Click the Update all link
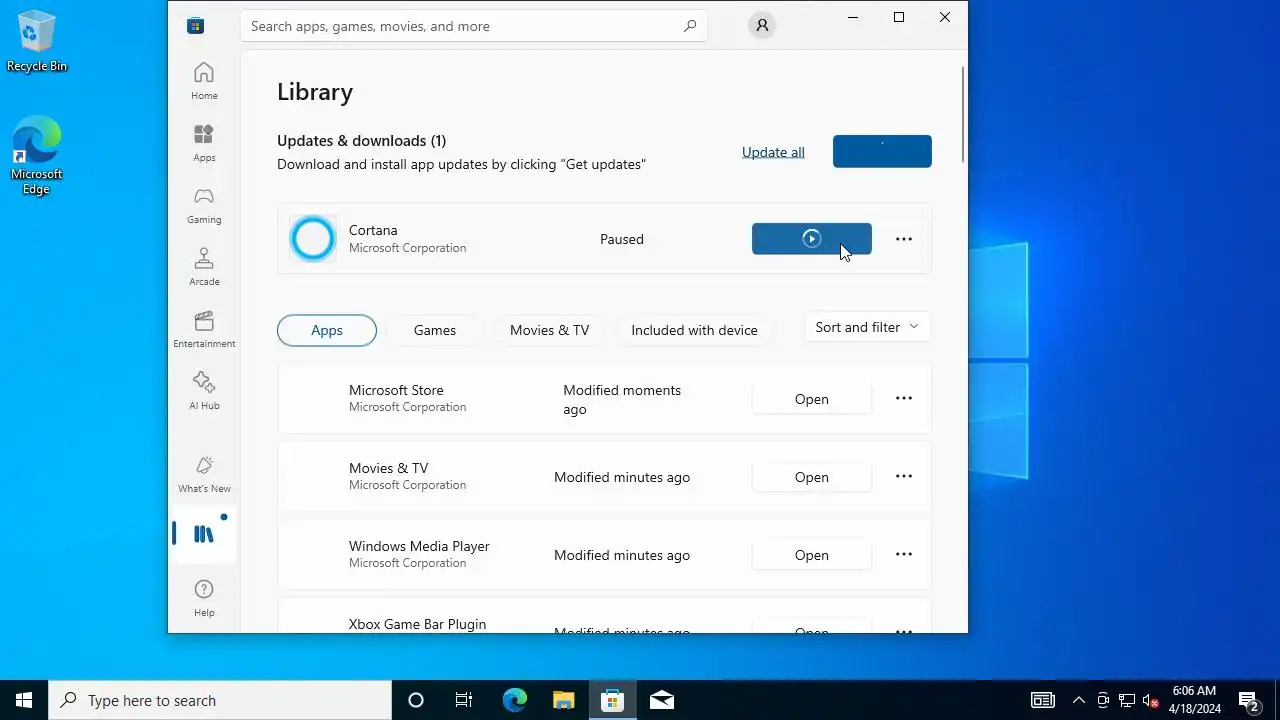This screenshot has height=720, width=1280. tap(773, 152)
